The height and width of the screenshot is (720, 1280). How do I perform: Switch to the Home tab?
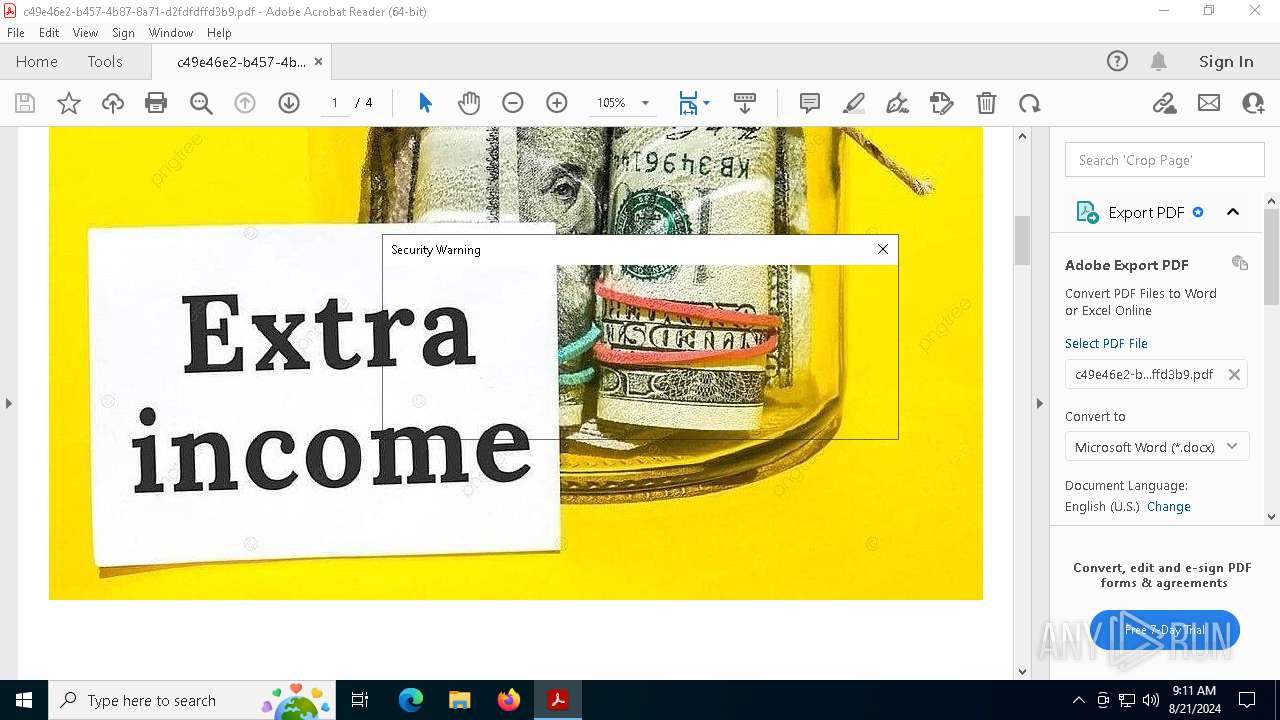37,61
